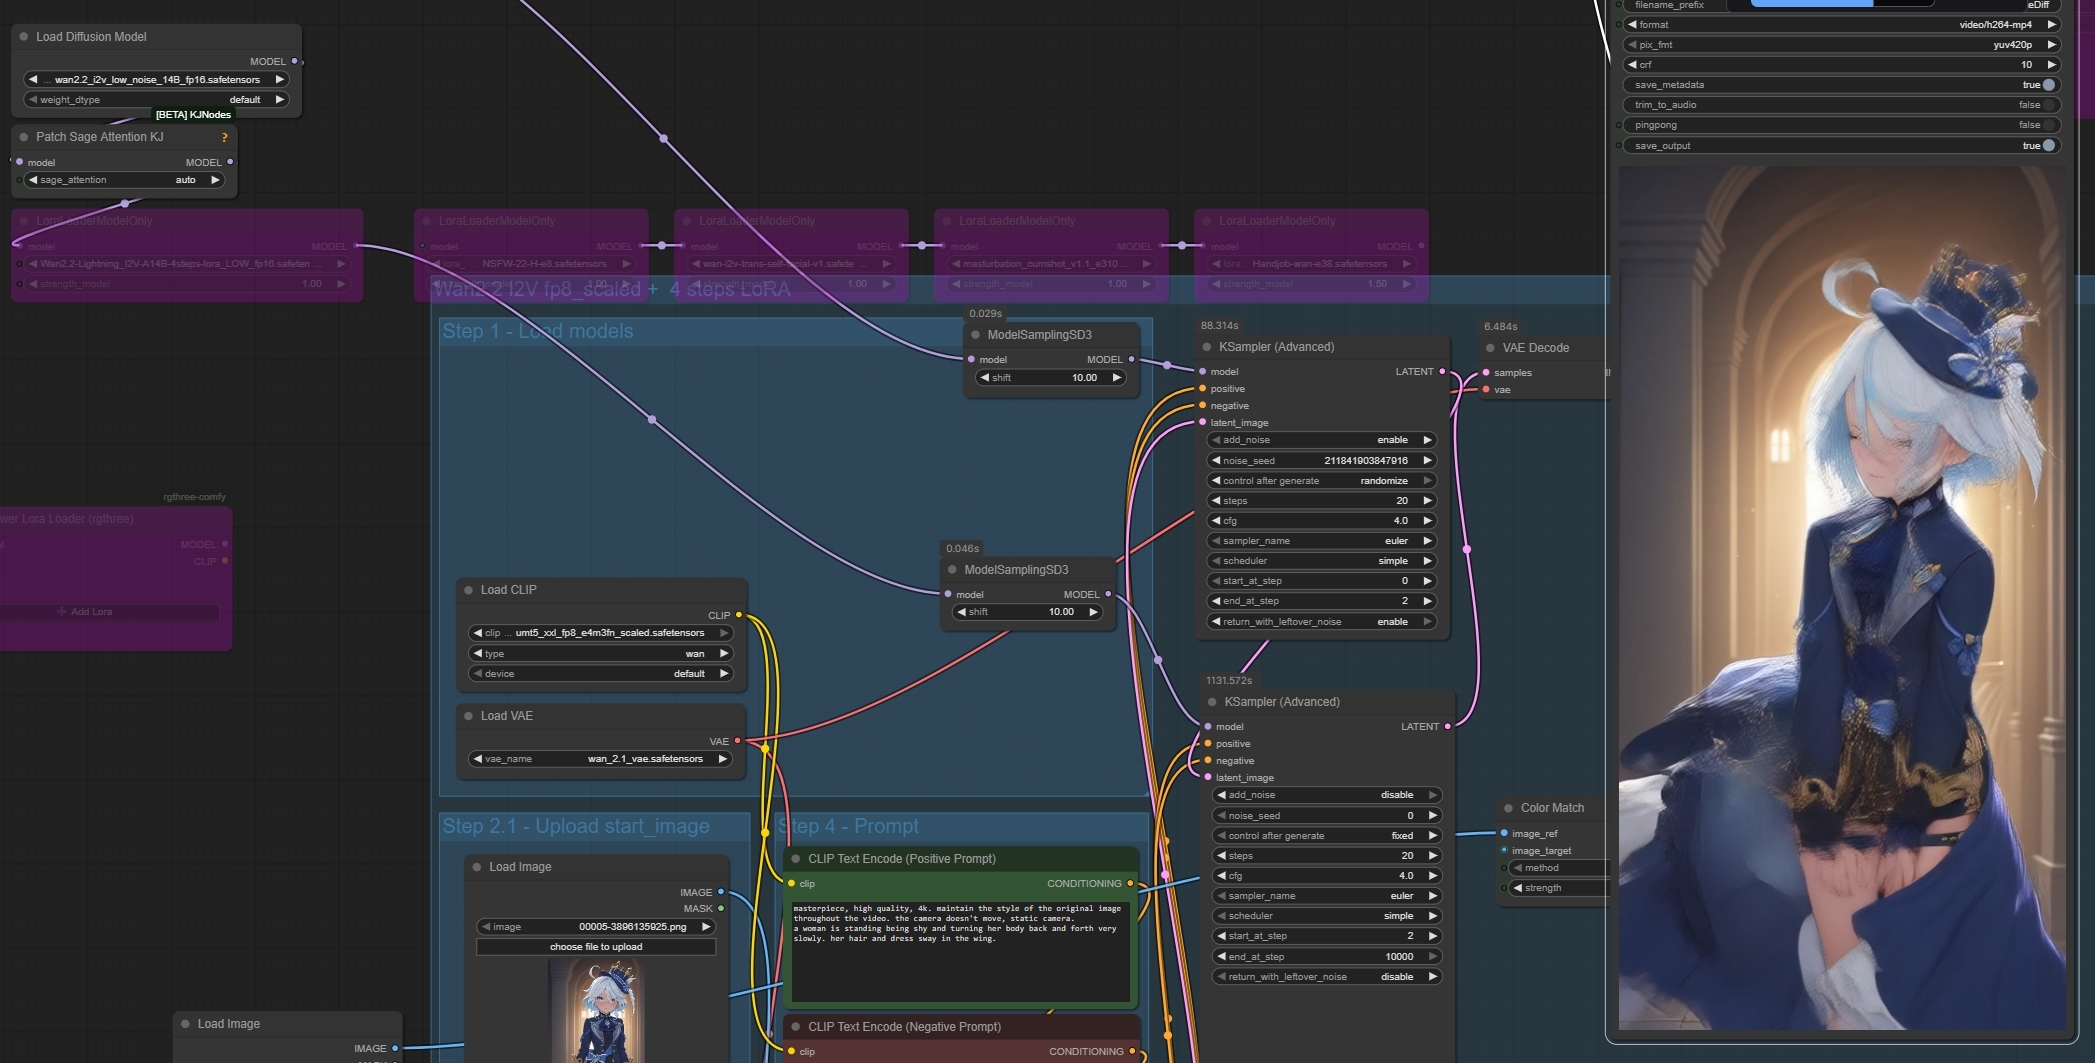Collapse the Load CLIP node dot
Viewport: 2095px width, 1063px height.
(468, 590)
